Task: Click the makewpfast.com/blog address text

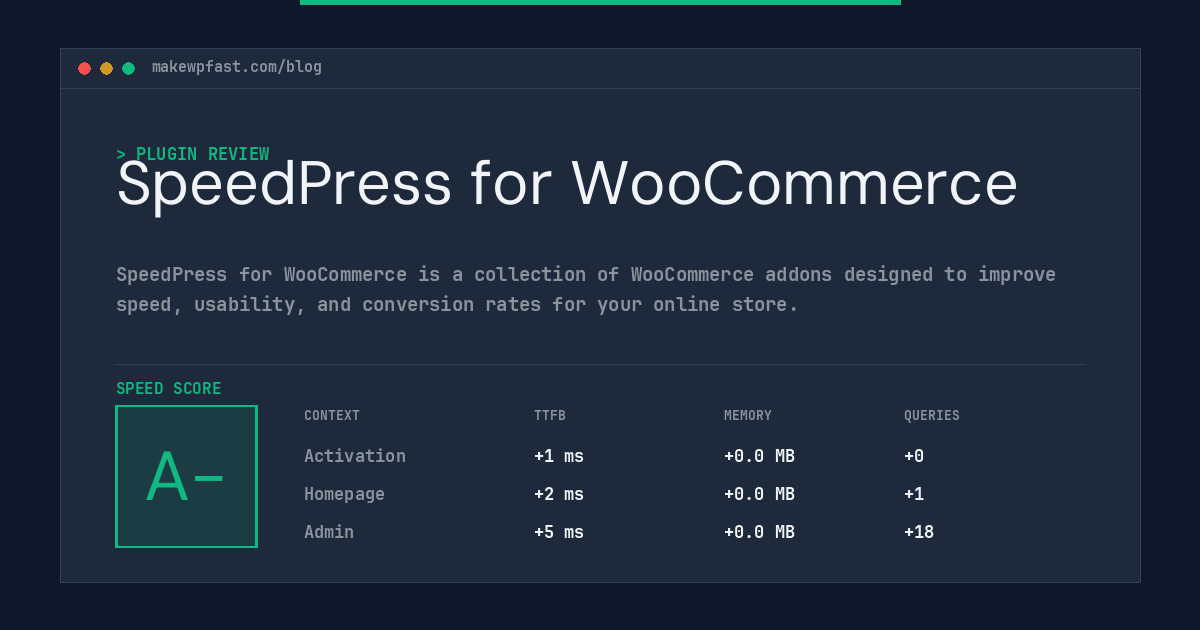Action: [237, 67]
